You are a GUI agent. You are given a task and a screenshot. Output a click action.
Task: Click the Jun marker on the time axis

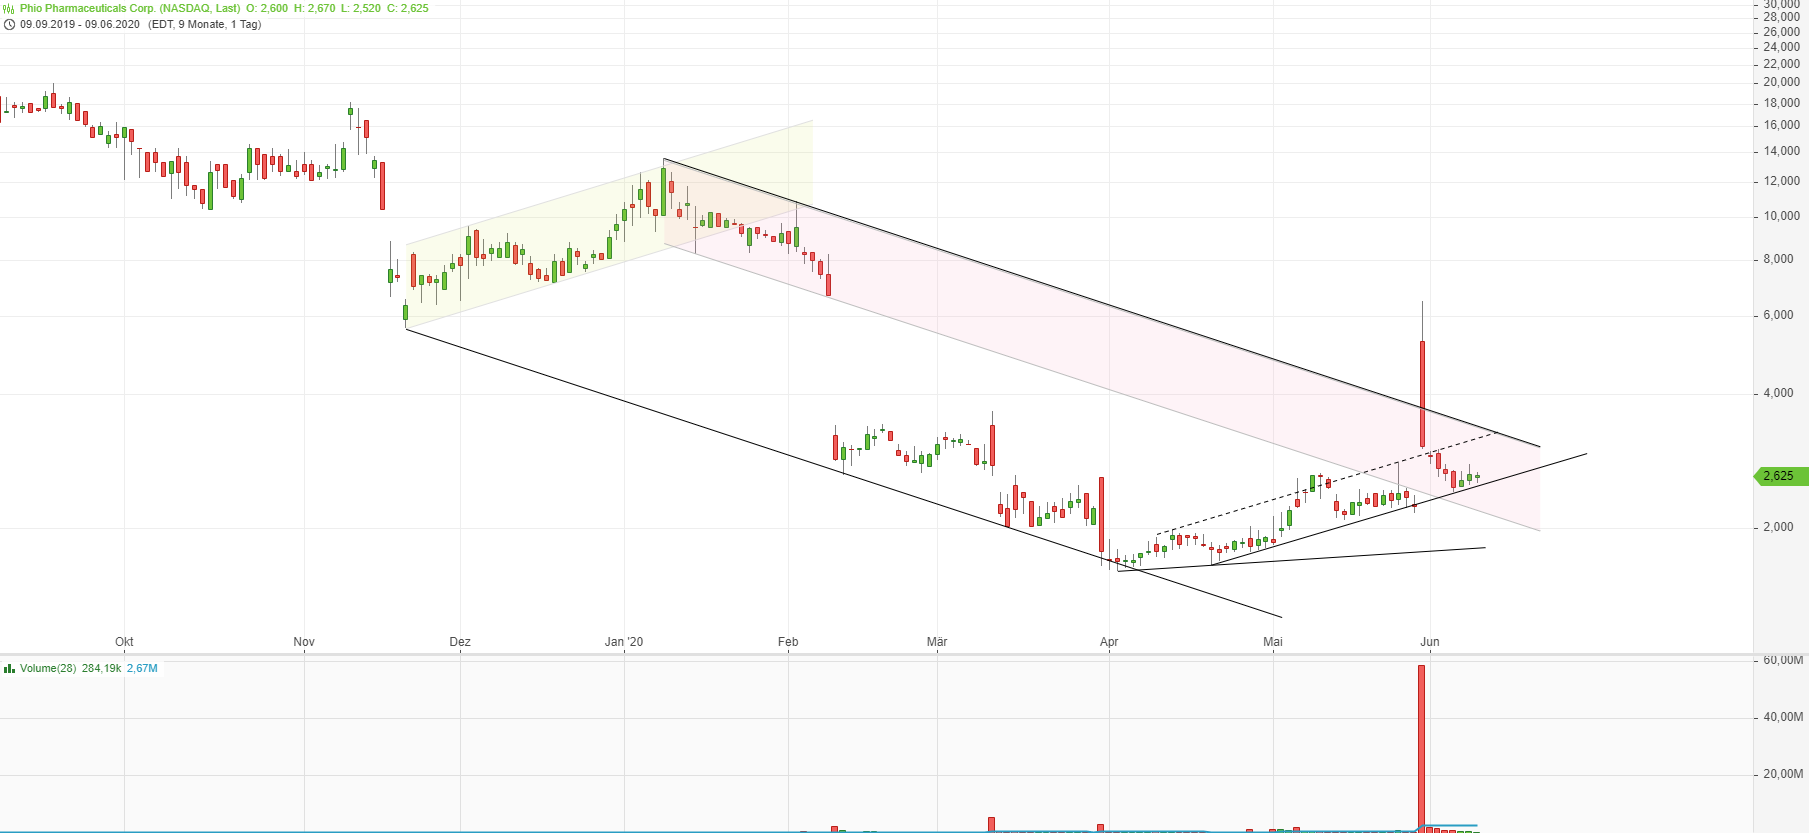click(x=1430, y=642)
